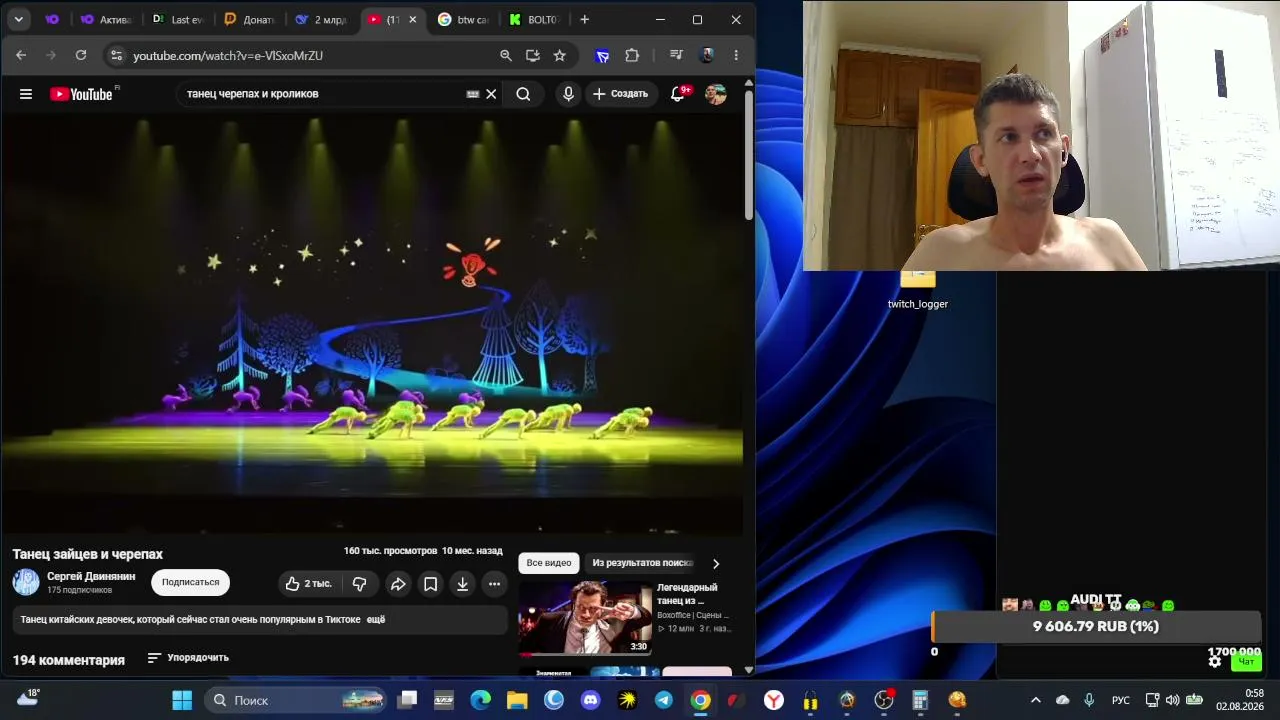Open the Сергей Двинянин channel name
Screen dimensions: 1280x720
click(x=91, y=576)
